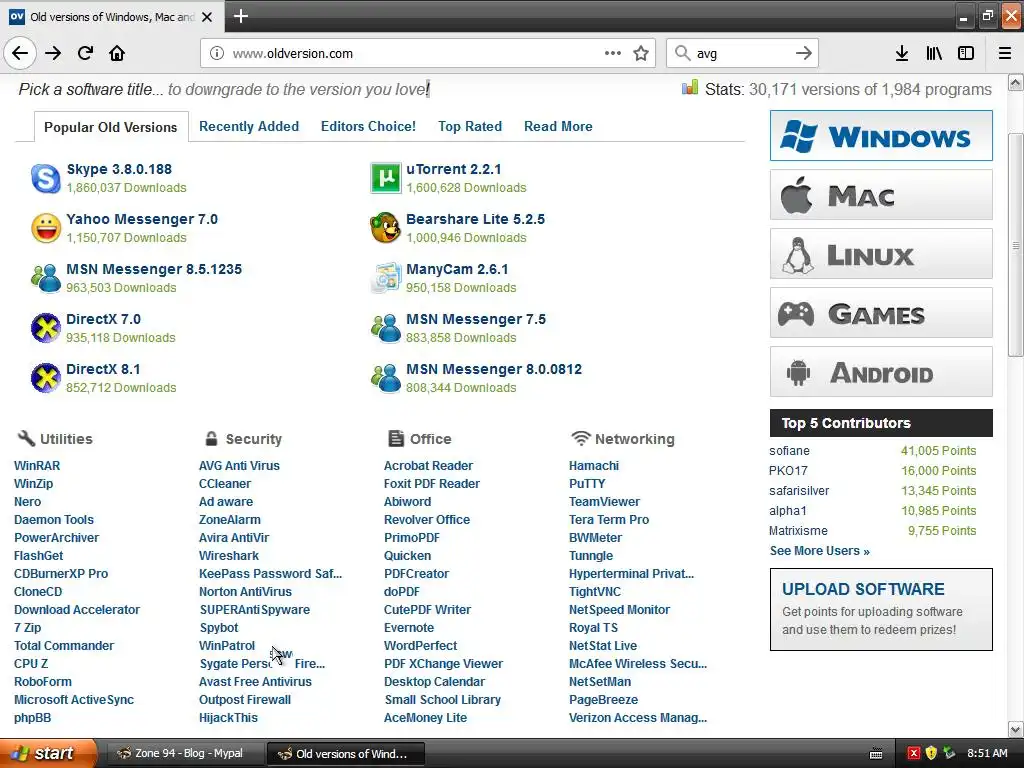Open the downloads arrow icon
The image size is (1024, 768).
click(902, 53)
